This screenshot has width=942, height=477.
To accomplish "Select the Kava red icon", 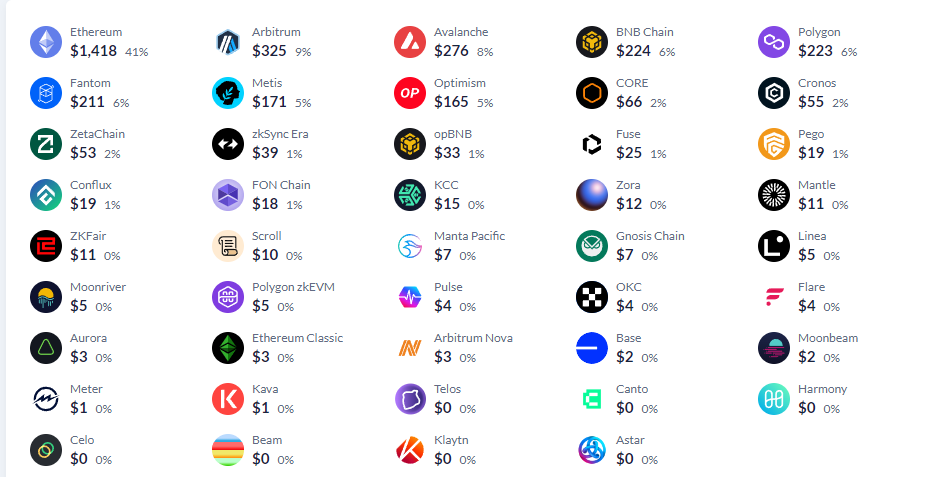I will pos(228,399).
